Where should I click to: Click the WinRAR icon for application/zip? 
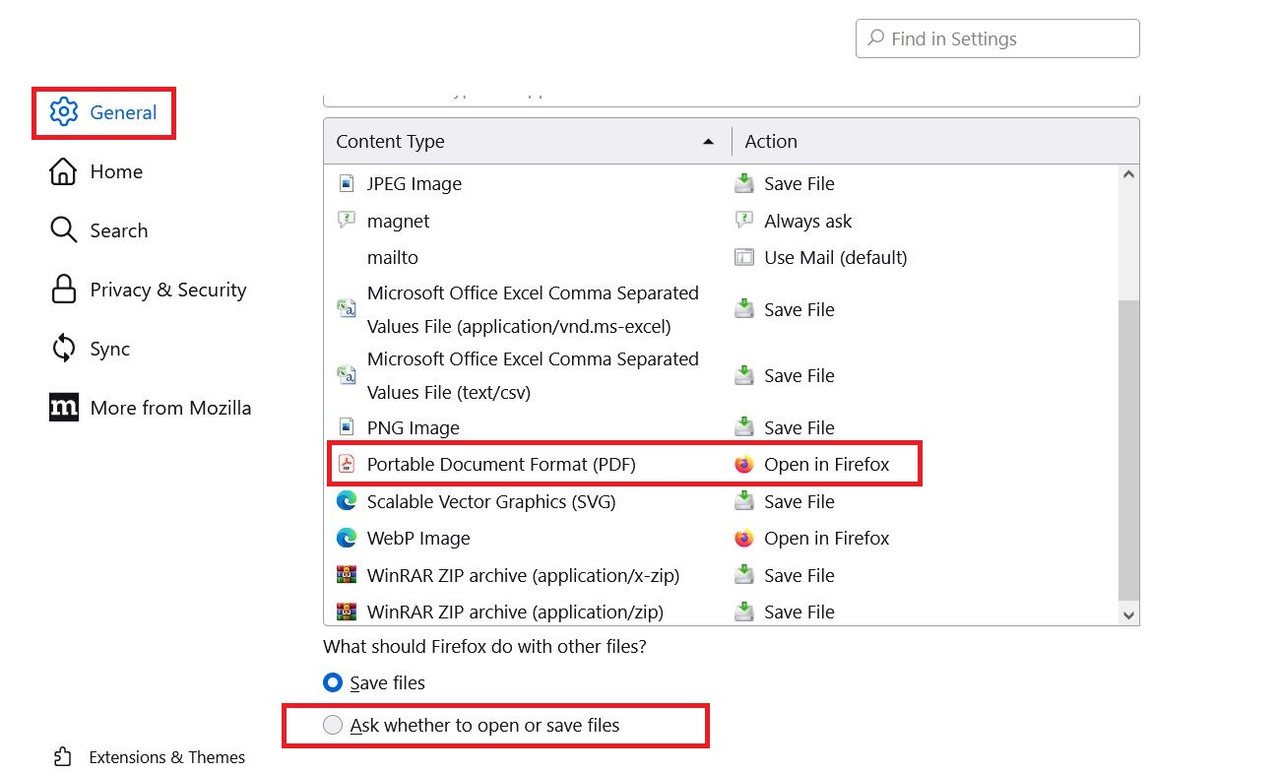(x=346, y=611)
